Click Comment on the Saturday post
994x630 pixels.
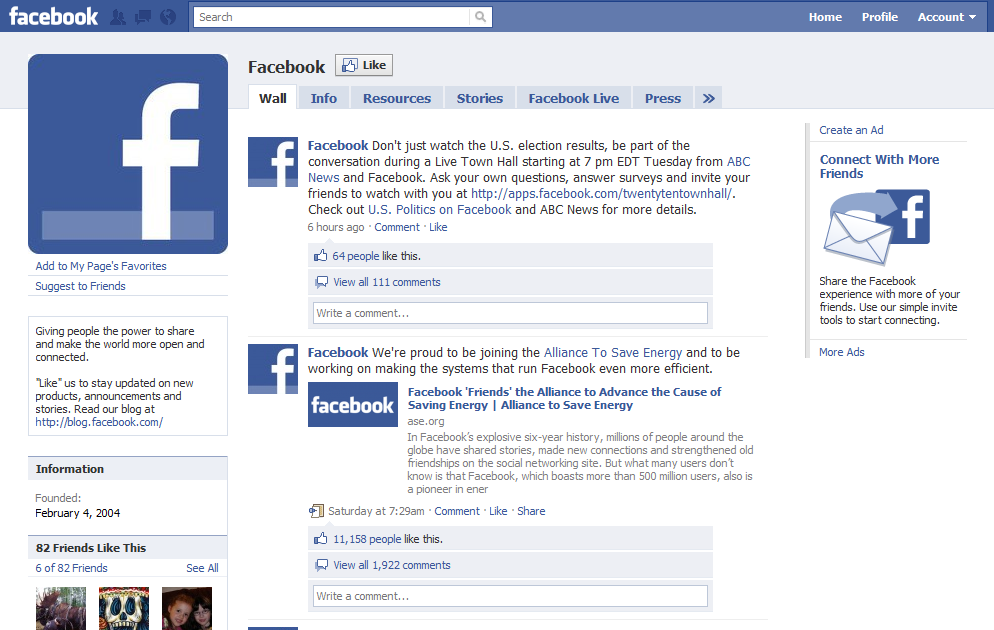(457, 511)
